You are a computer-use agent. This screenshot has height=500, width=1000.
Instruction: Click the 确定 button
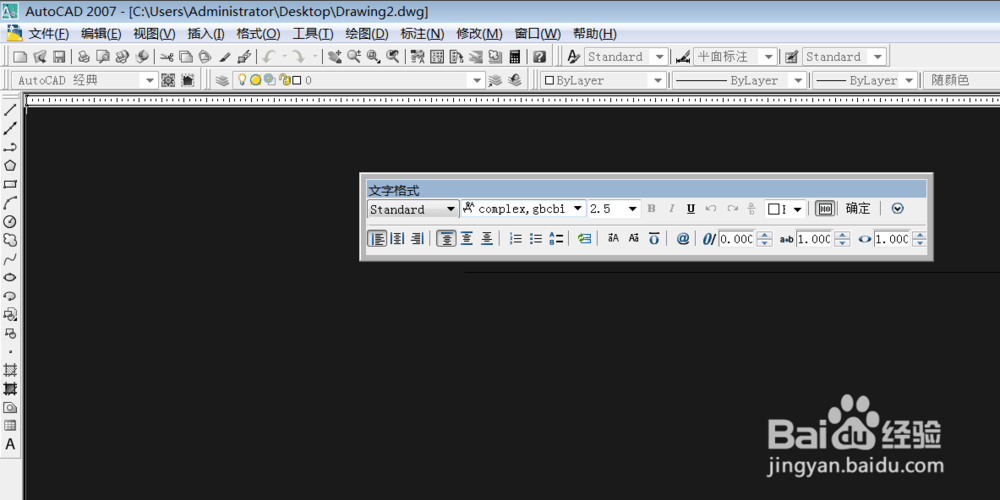pyautogui.click(x=858, y=209)
